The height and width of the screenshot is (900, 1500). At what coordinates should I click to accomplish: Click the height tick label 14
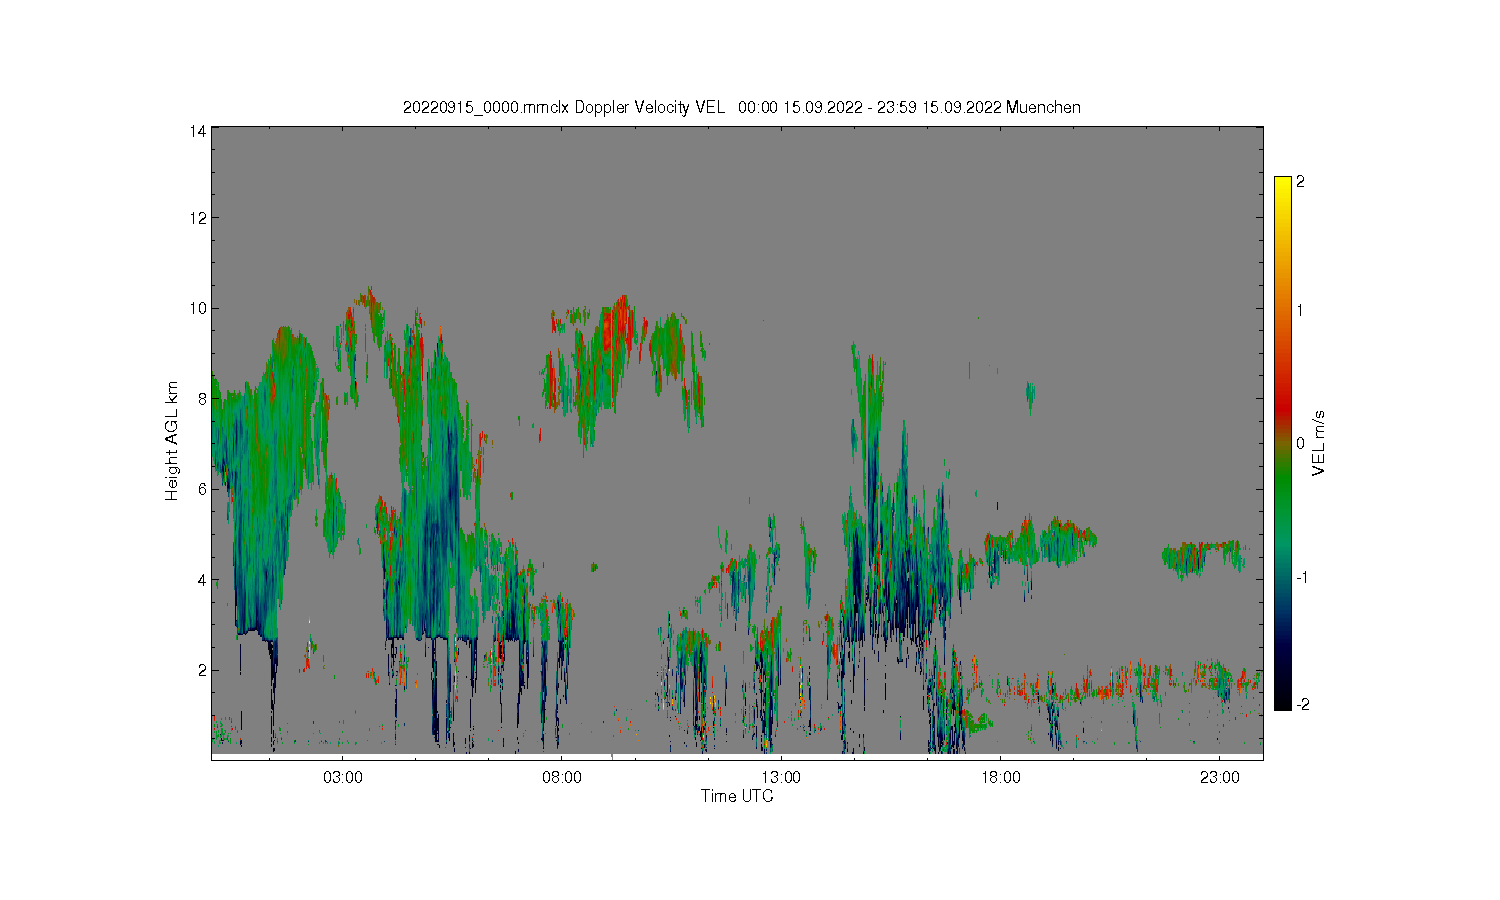point(198,131)
